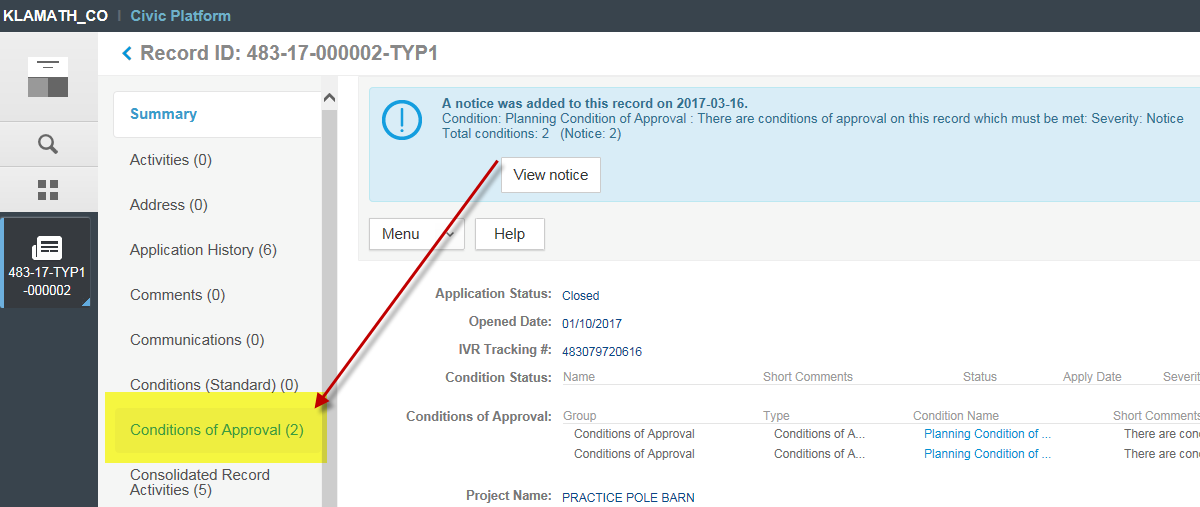Open the Summary tab
Screen dimensions: 1200x507
[163, 114]
